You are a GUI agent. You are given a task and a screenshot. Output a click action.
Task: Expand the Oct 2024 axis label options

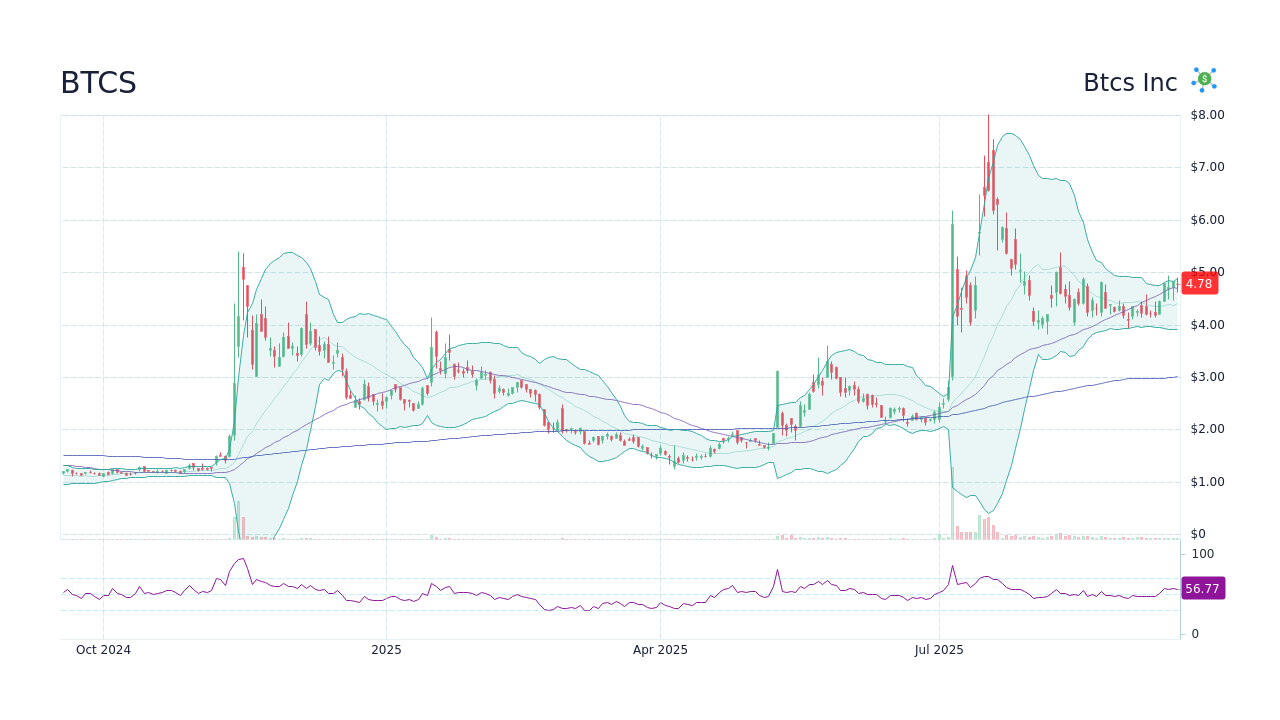pos(103,649)
